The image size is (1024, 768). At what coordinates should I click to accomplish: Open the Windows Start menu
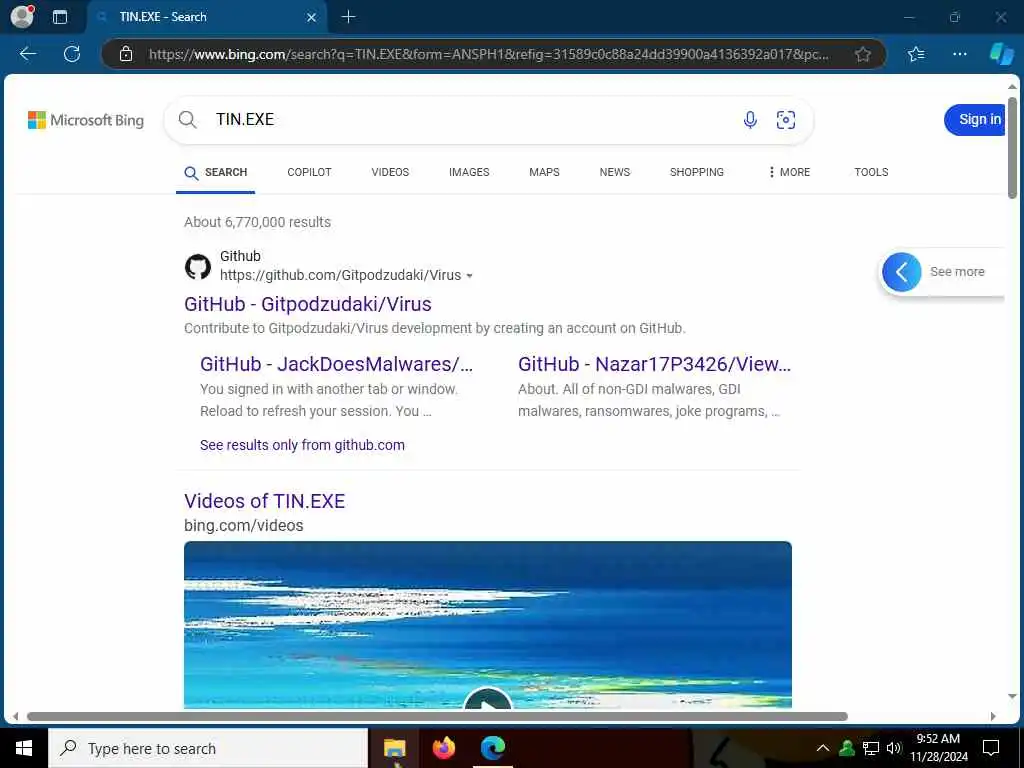24,748
